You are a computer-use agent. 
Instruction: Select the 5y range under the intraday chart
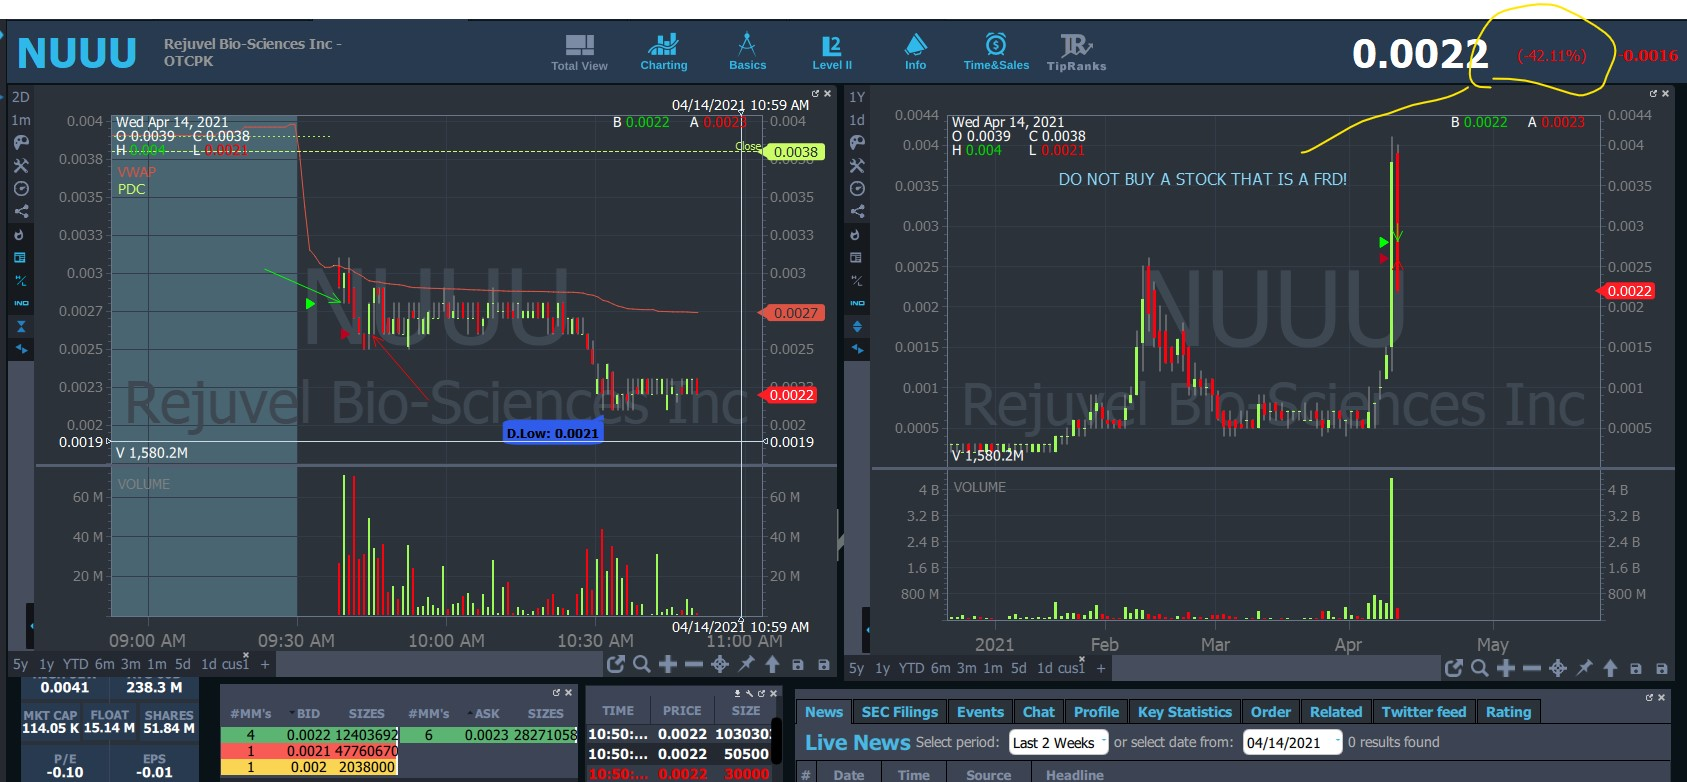20,664
